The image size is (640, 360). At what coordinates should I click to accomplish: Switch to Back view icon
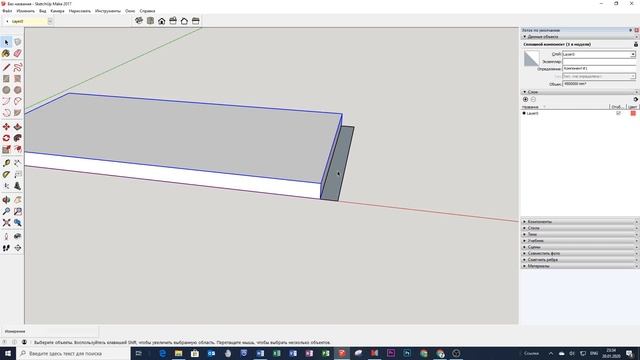[x=184, y=21]
